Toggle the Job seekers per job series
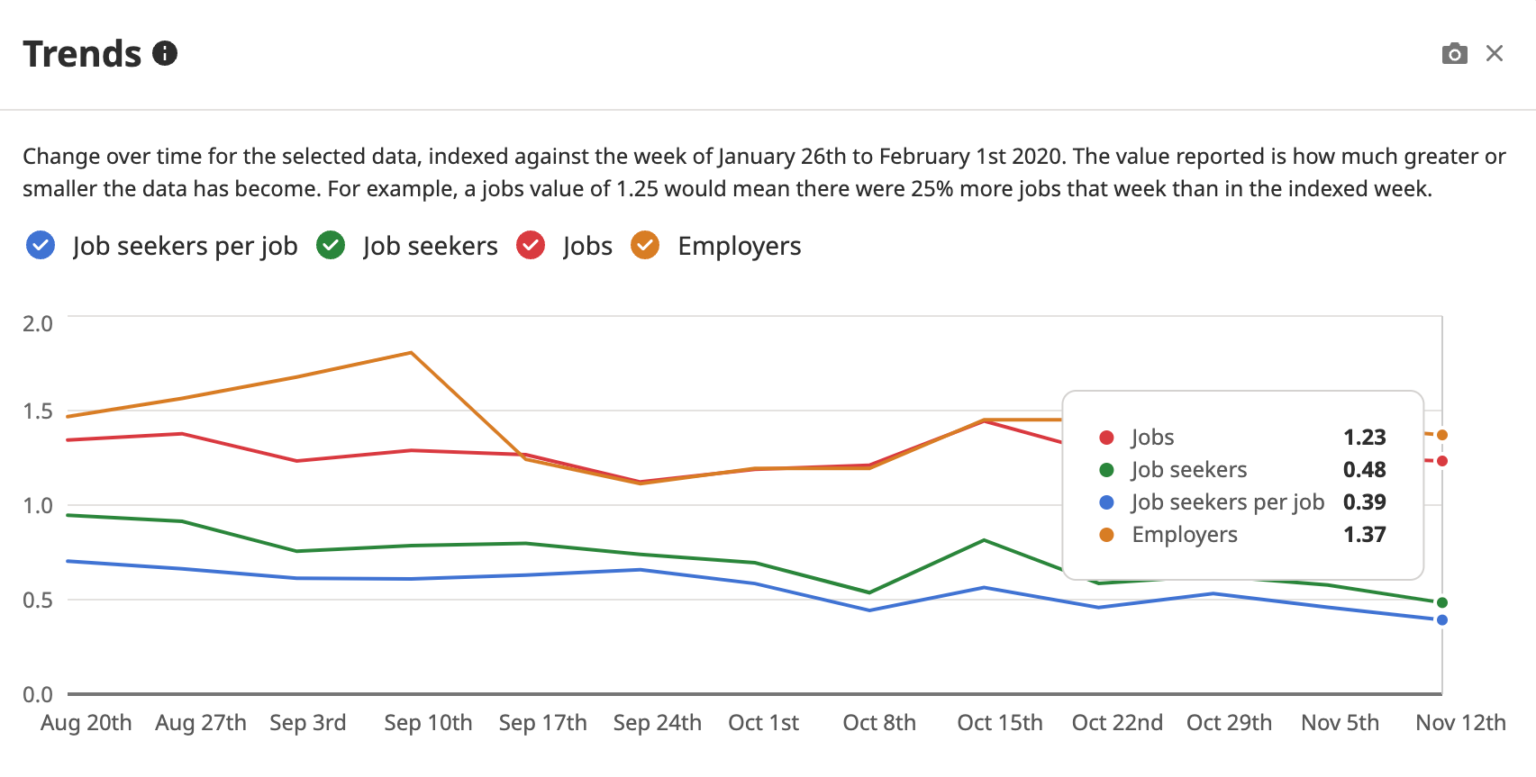This screenshot has width=1536, height=777. (184, 245)
